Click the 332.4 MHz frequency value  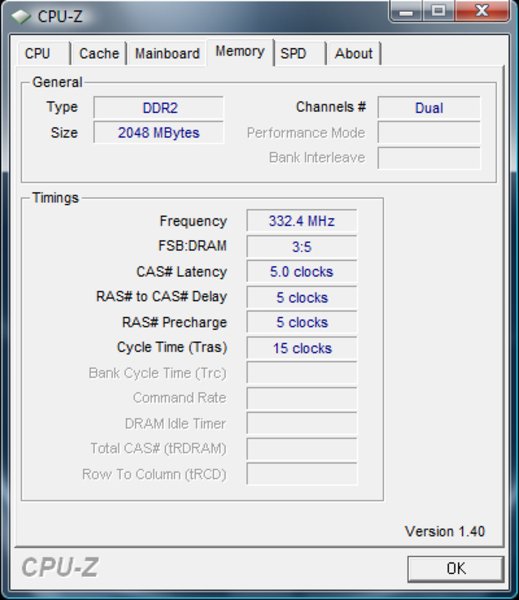(x=302, y=221)
